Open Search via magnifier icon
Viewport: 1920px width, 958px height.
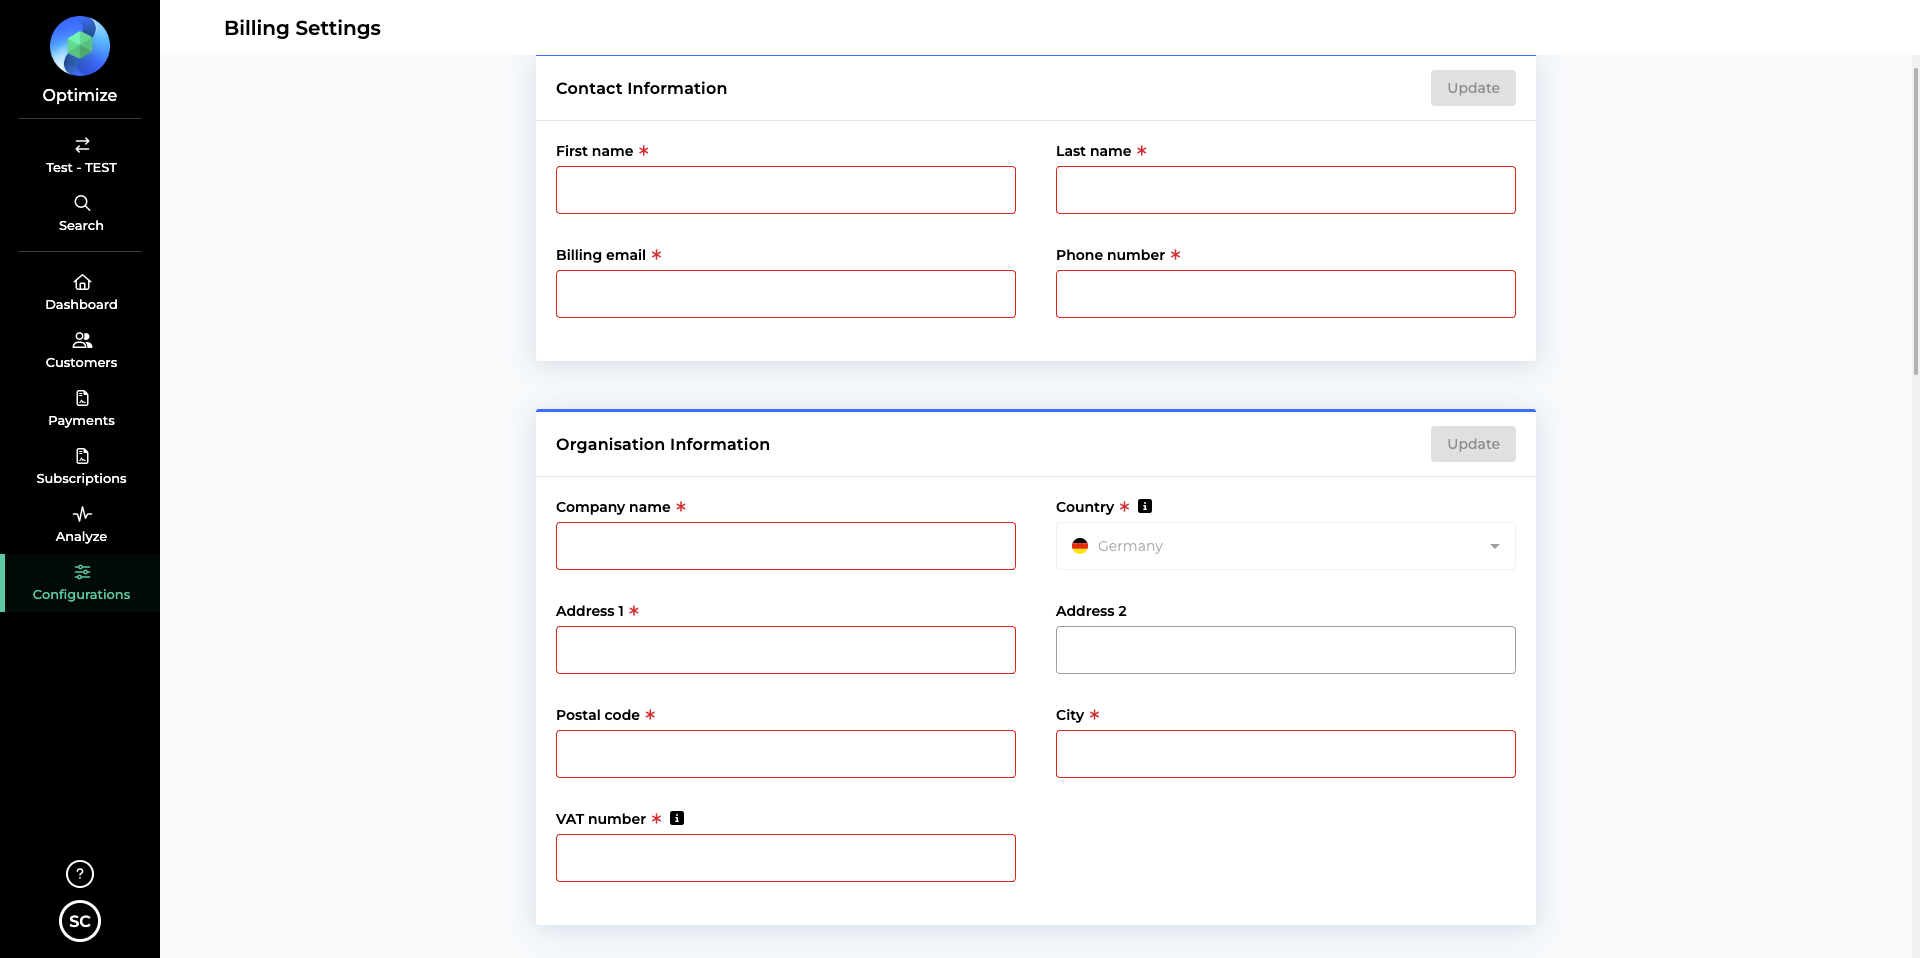pos(82,203)
